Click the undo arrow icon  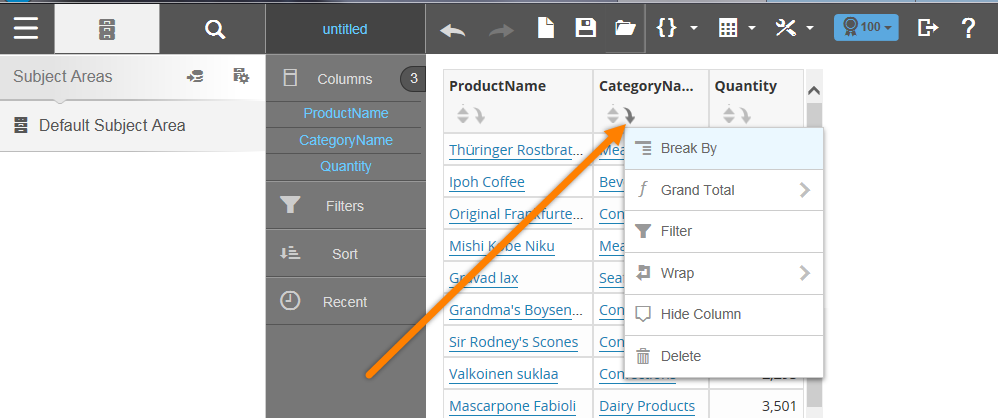pos(453,29)
